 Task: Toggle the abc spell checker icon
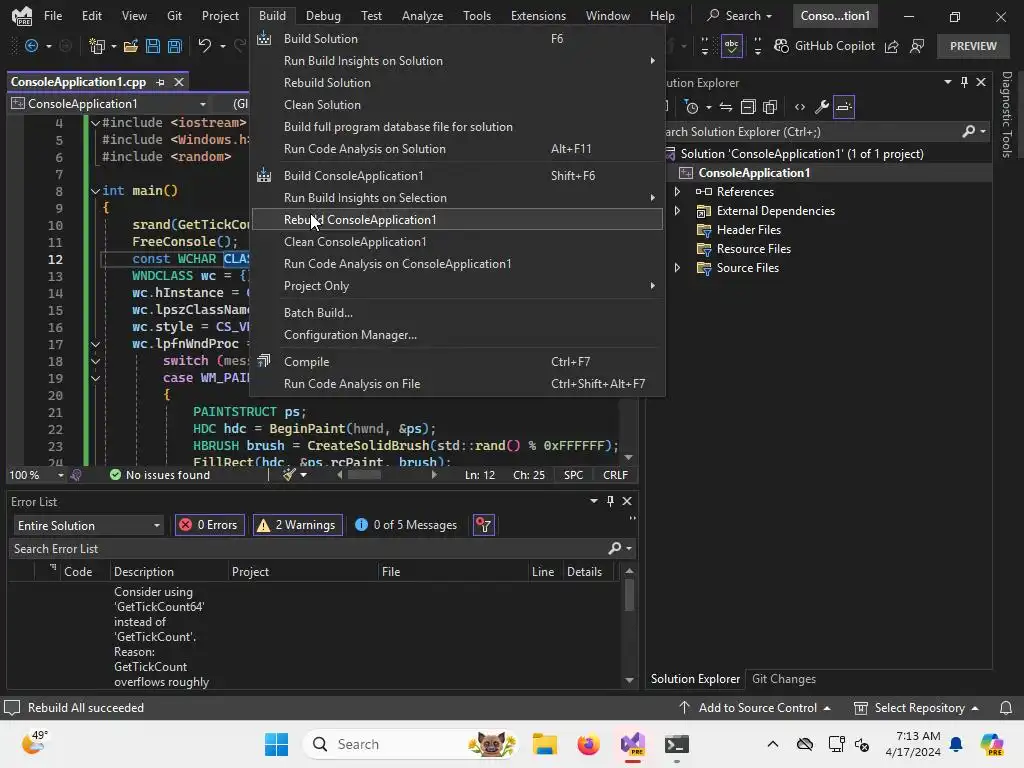click(731, 46)
